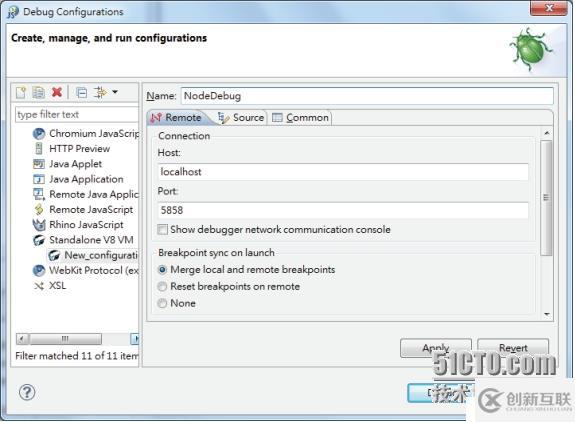Viewport: 575px width, 422px height.
Task: Click the filter launch configurations icon
Action: [x=100, y=92]
